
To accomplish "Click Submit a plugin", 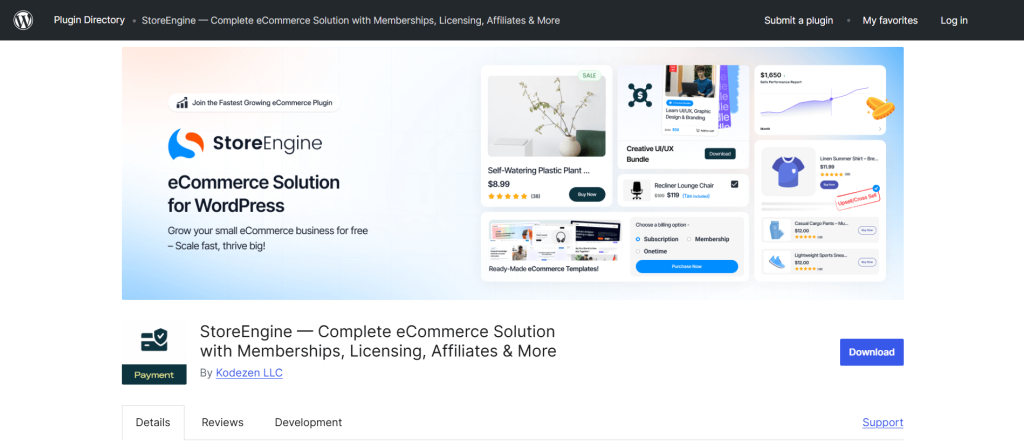I will [799, 20].
